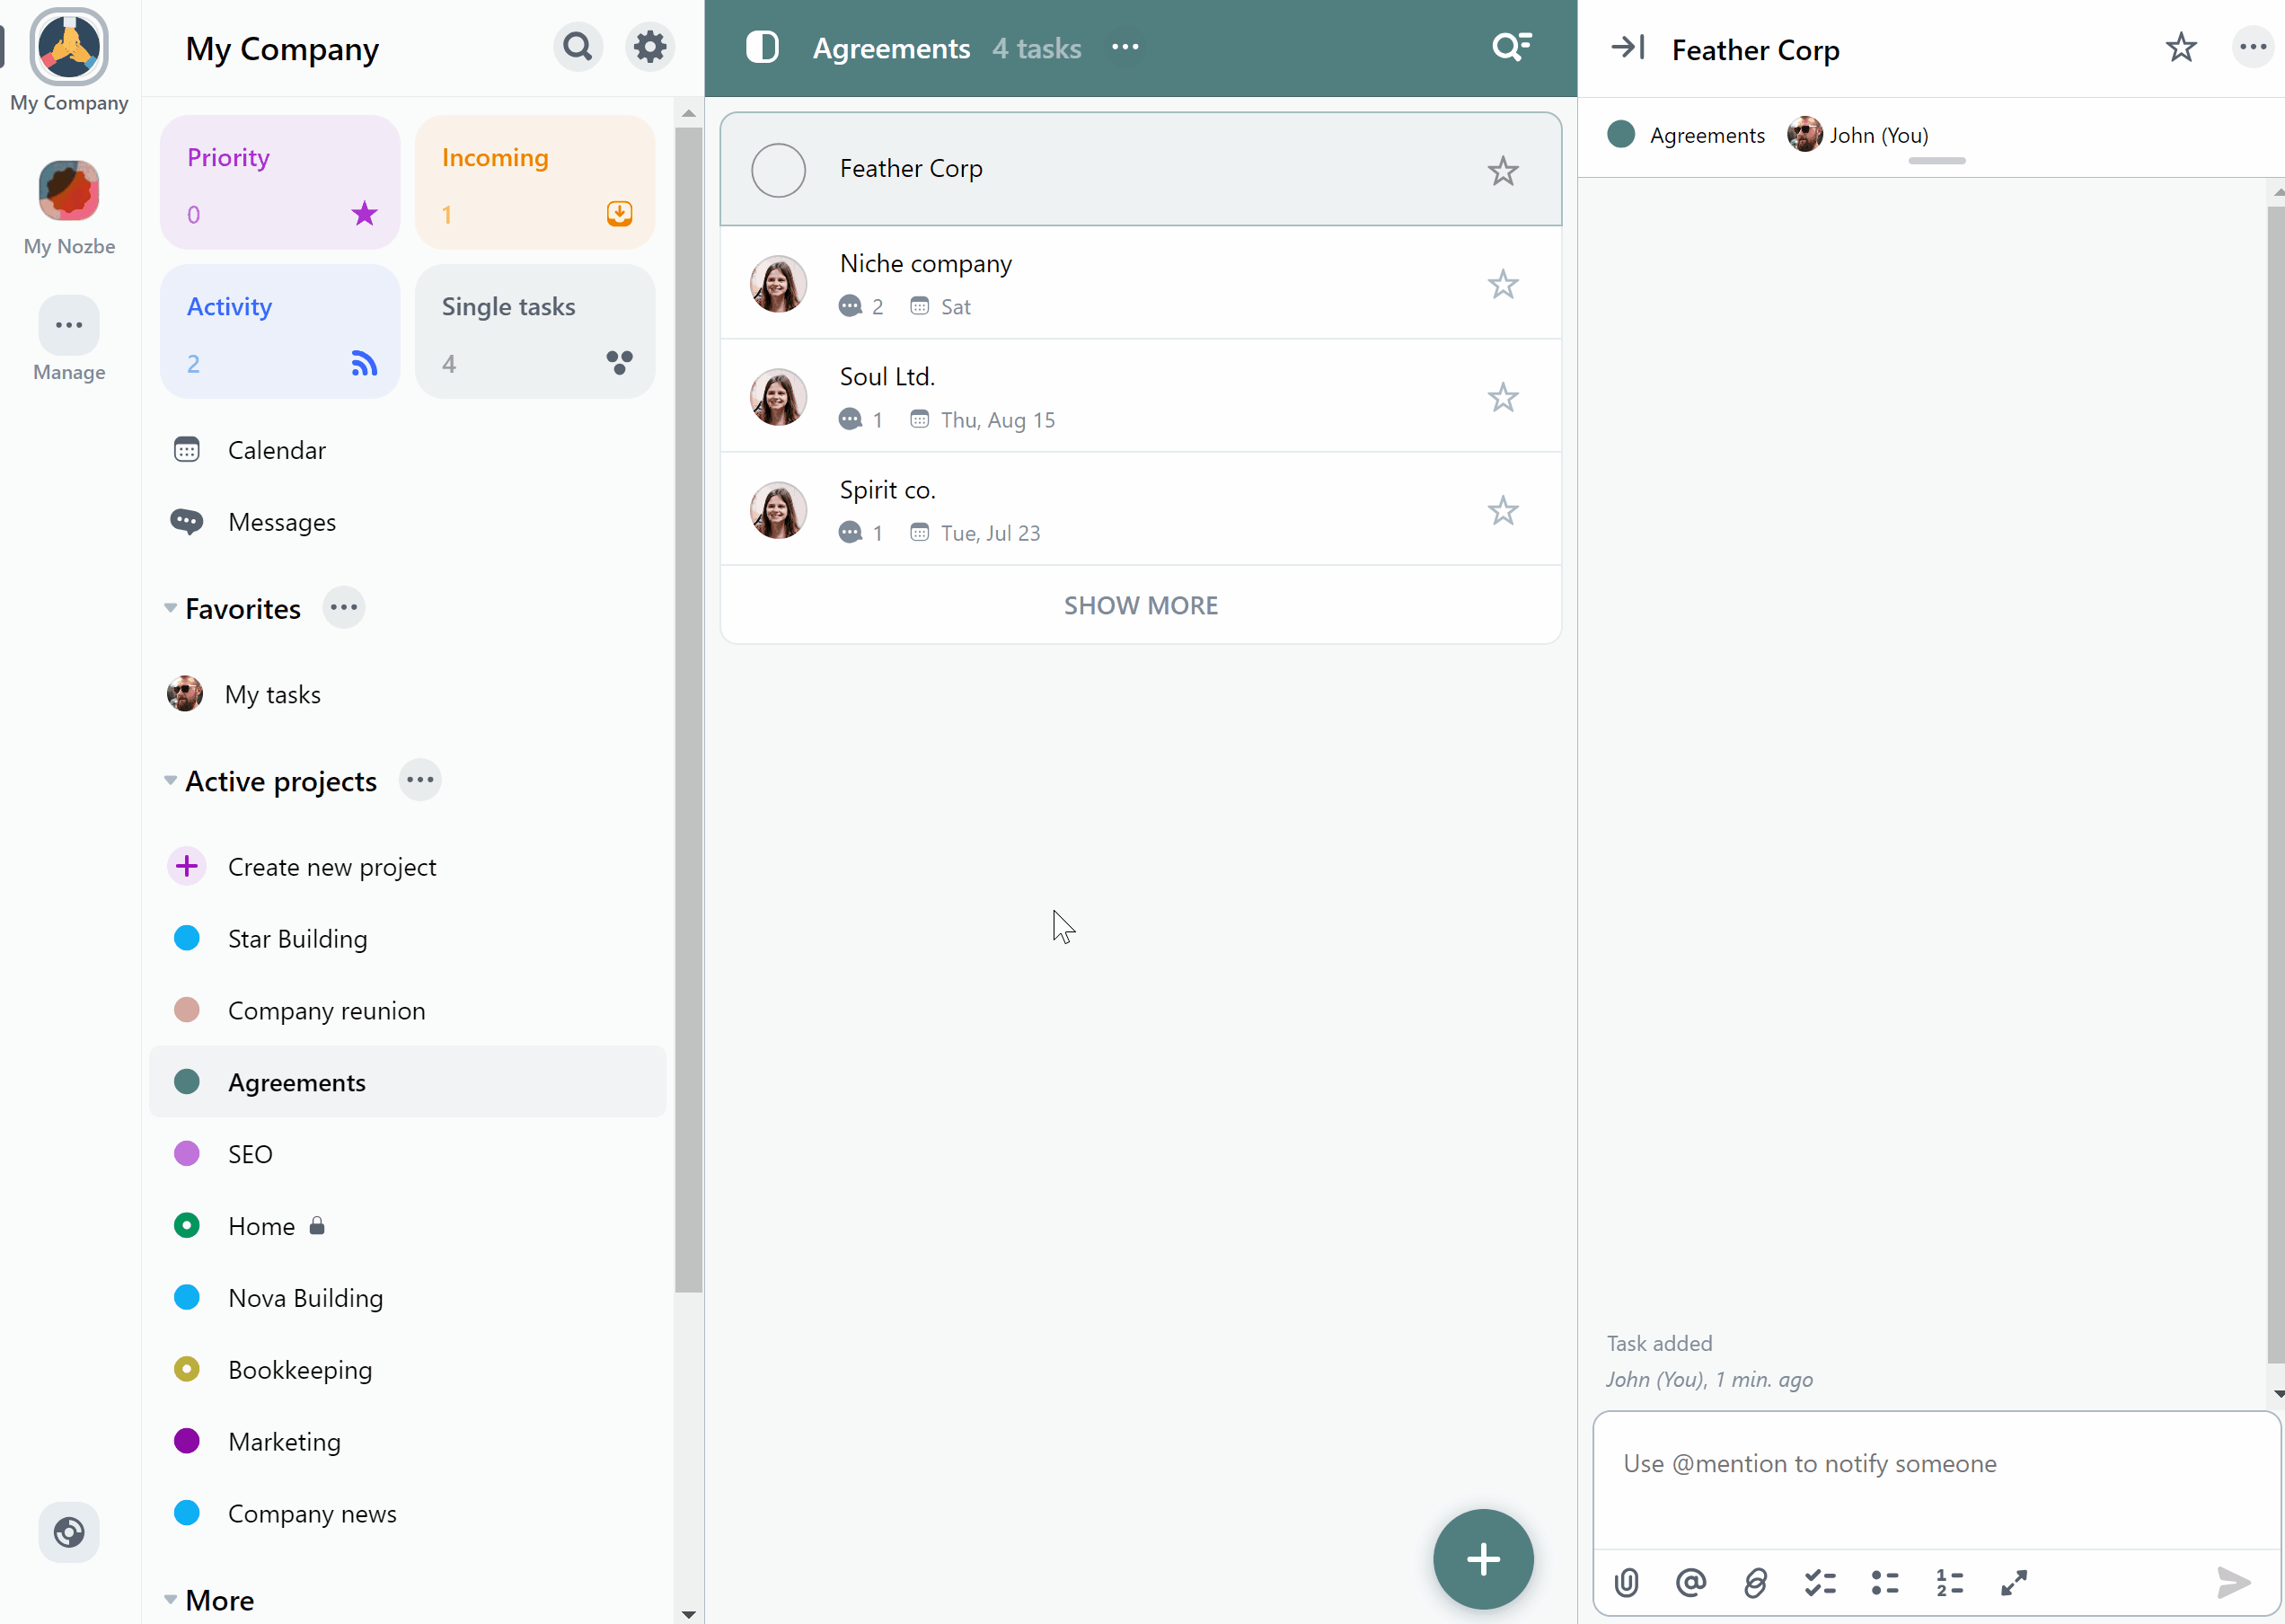The image size is (2285, 1624).
Task: Toggle star favorite on Soul Ltd. task
Action: [x=1503, y=397]
